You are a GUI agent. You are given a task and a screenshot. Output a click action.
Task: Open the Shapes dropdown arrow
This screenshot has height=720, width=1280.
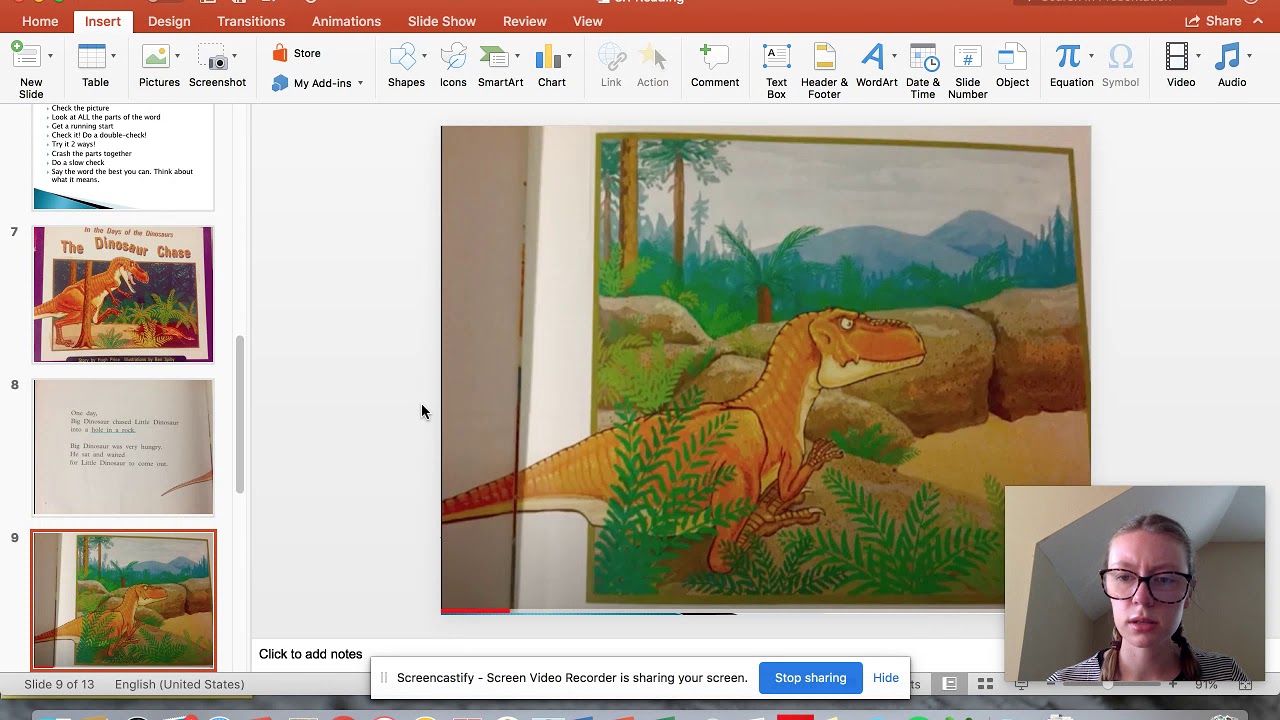click(x=424, y=56)
